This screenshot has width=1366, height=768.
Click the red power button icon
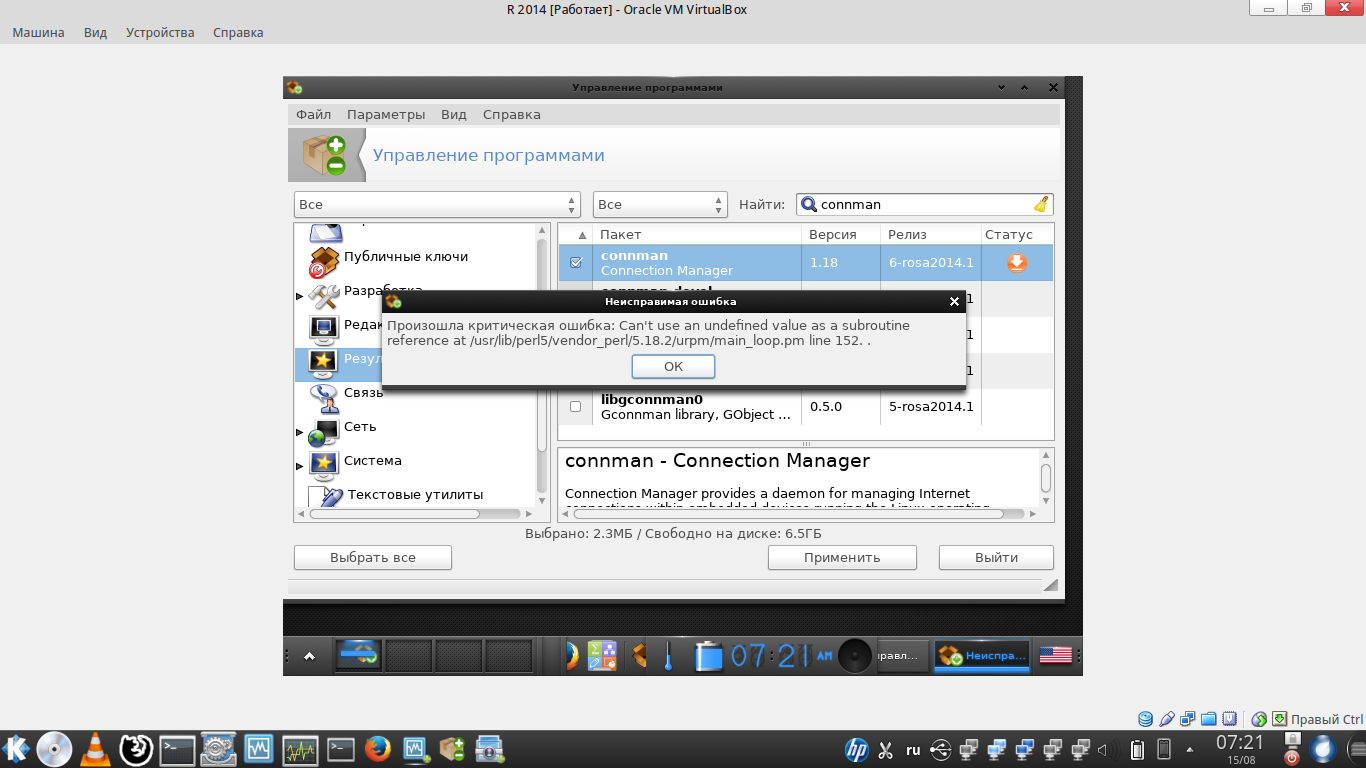coord(1291,757)
